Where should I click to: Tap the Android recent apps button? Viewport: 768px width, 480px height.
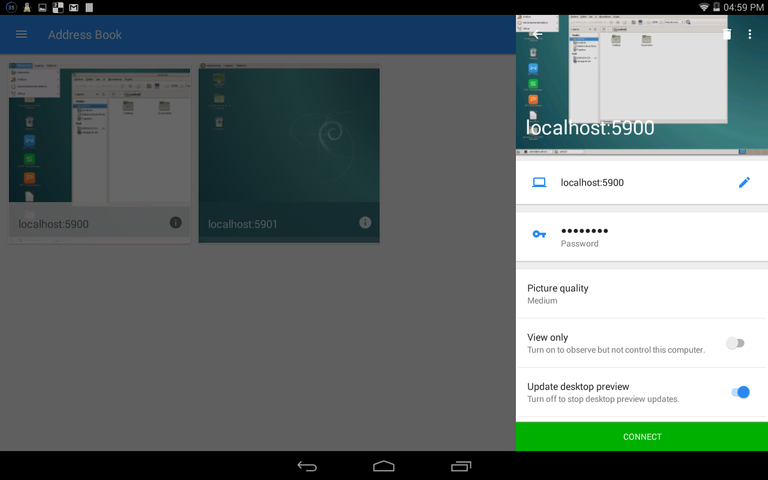point(460,466)
